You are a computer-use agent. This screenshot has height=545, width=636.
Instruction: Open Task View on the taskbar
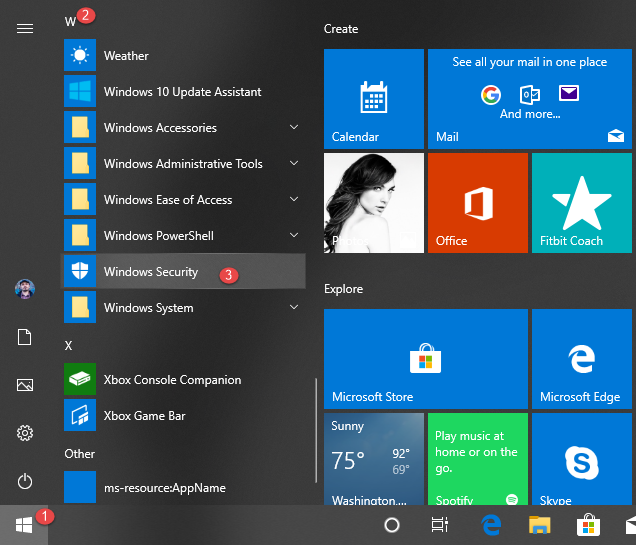440,525
